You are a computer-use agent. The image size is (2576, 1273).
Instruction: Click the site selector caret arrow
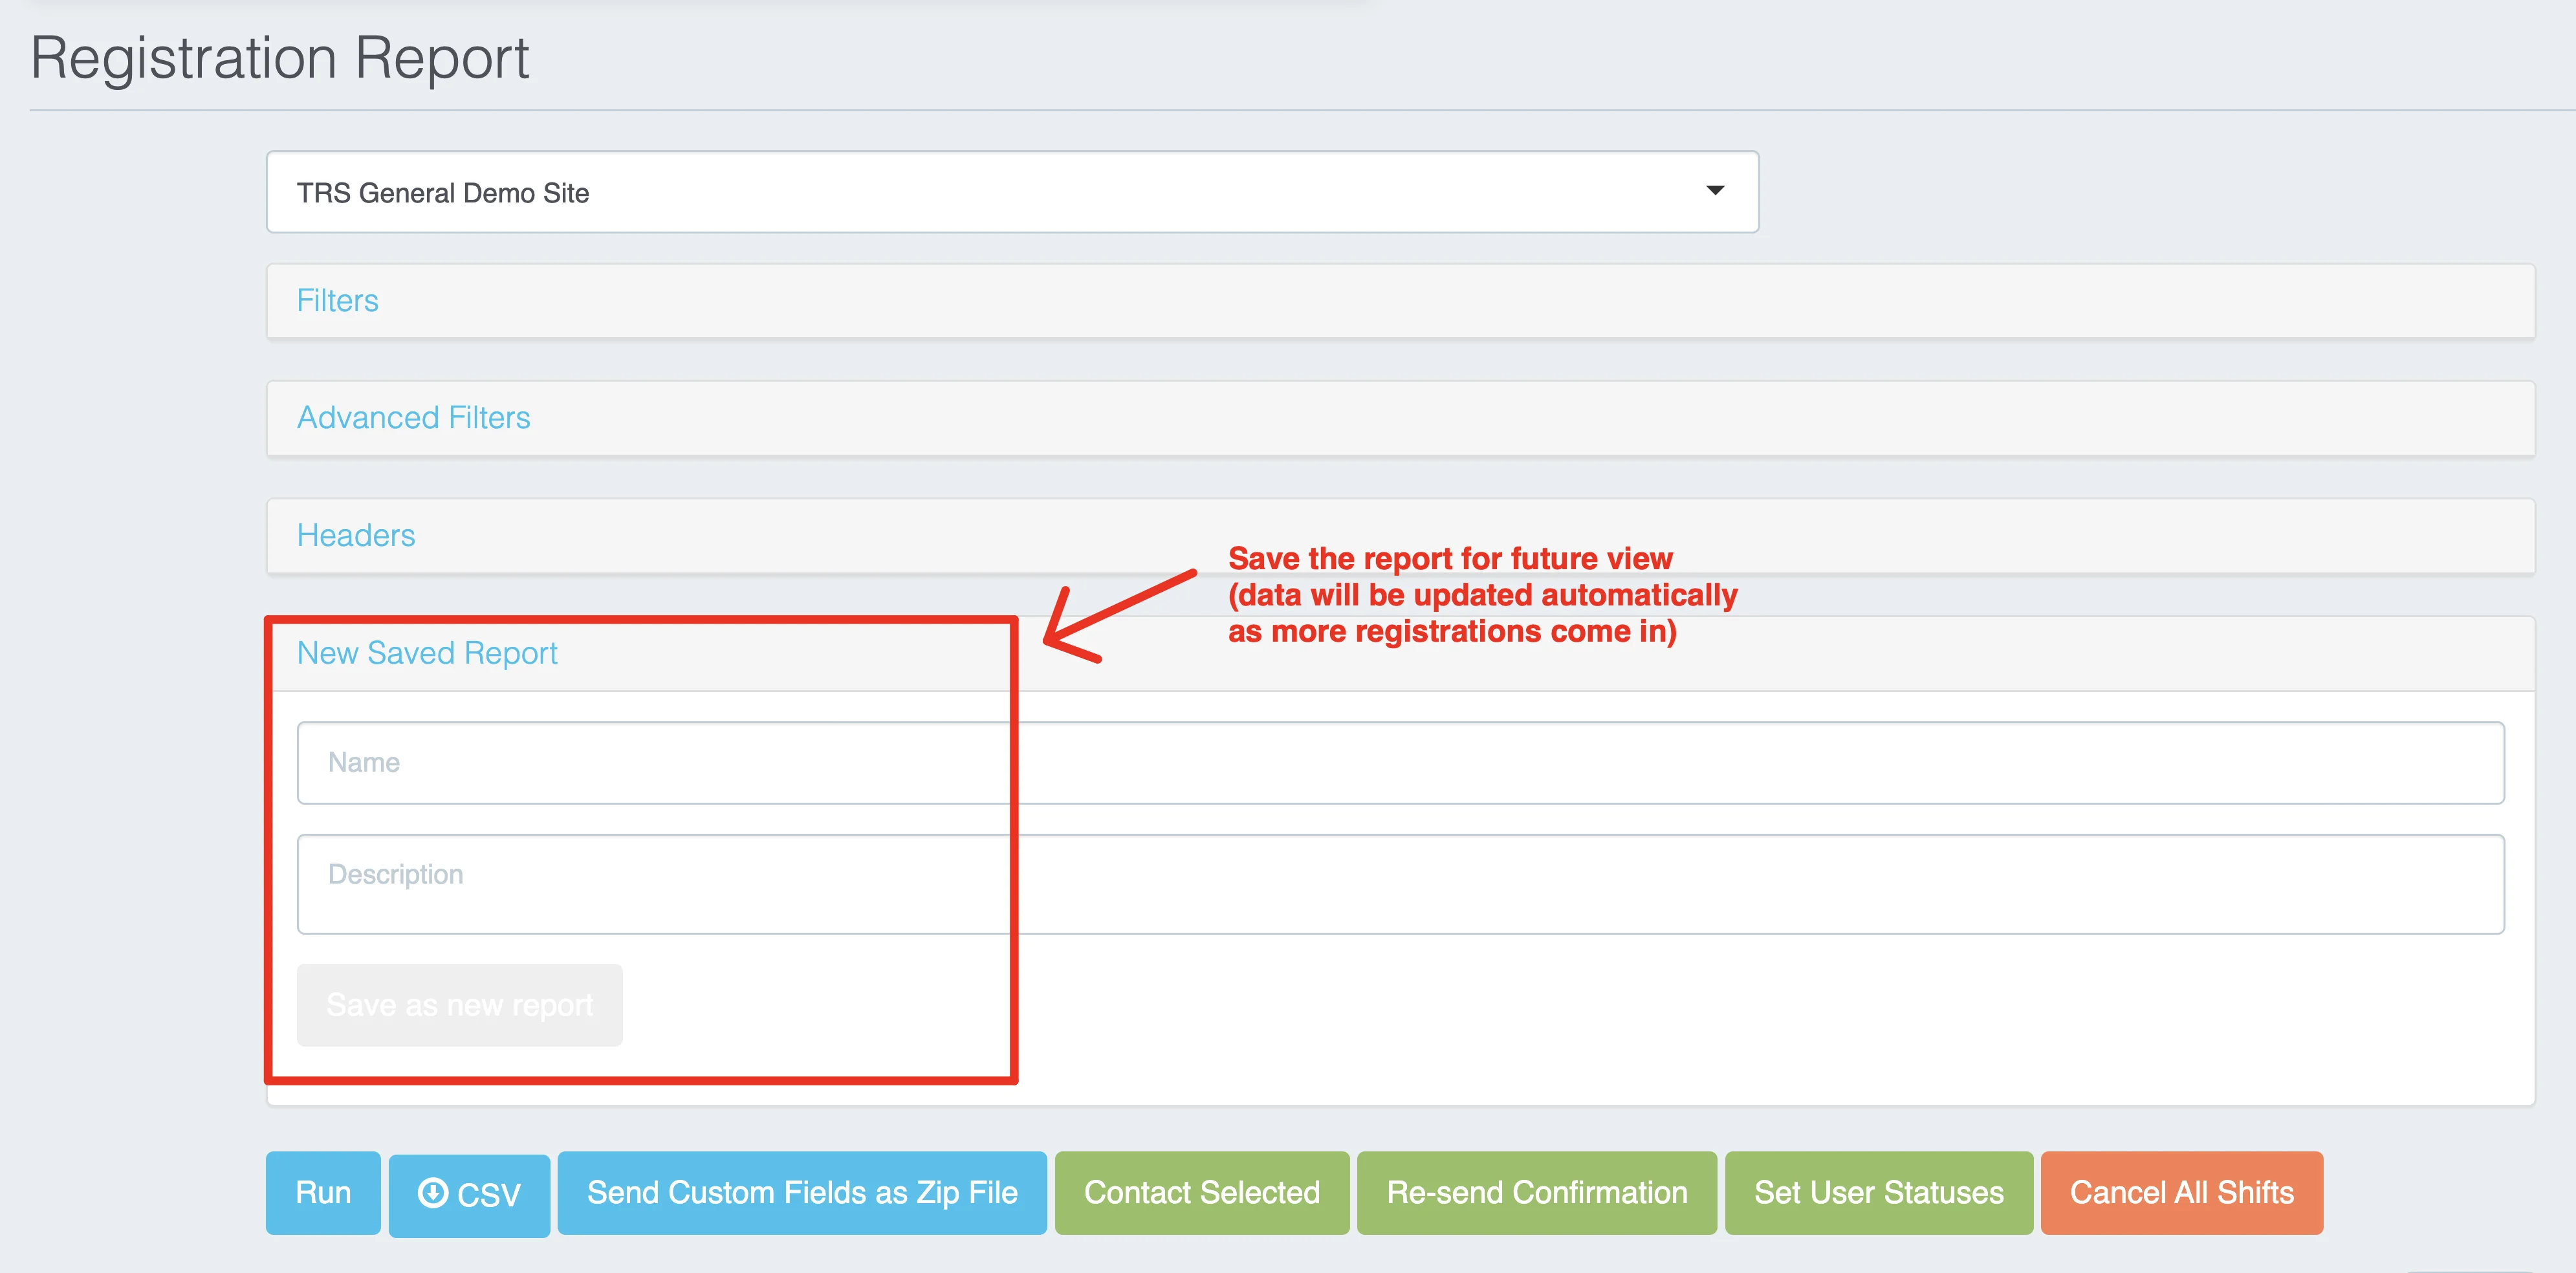coord(1715,190)
